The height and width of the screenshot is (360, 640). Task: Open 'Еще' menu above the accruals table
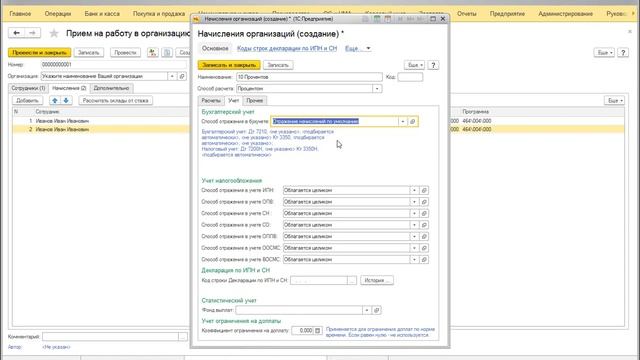tap(614, 100)
